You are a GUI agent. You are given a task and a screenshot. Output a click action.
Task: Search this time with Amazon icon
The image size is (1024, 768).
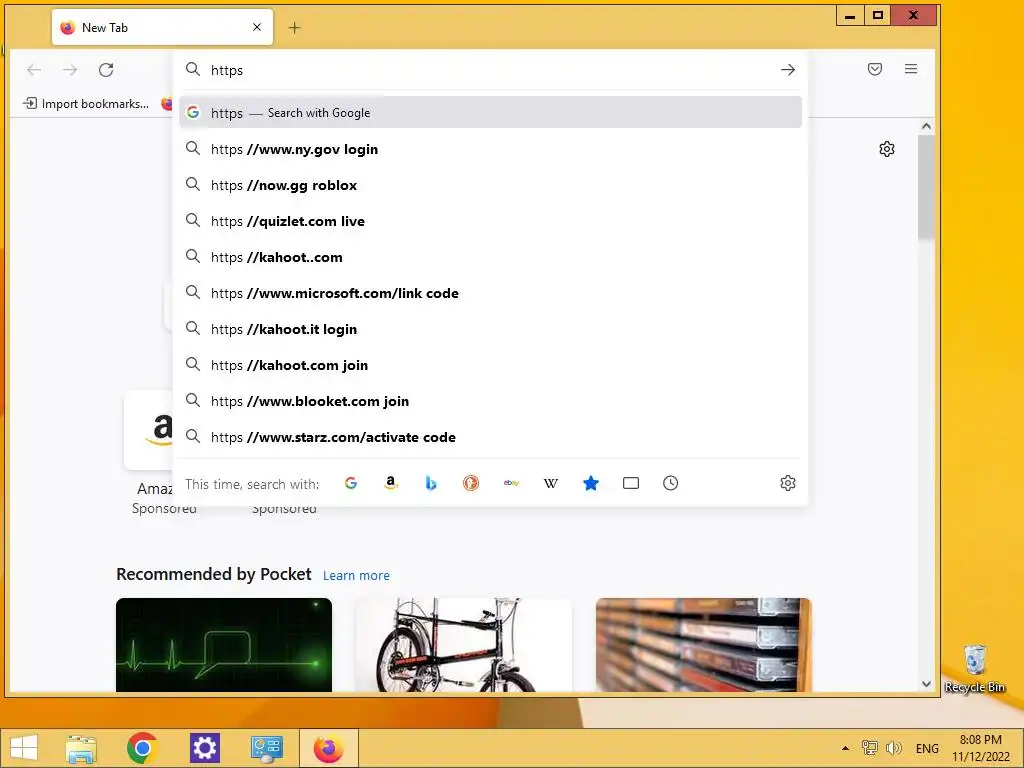(x=391, y=483)
